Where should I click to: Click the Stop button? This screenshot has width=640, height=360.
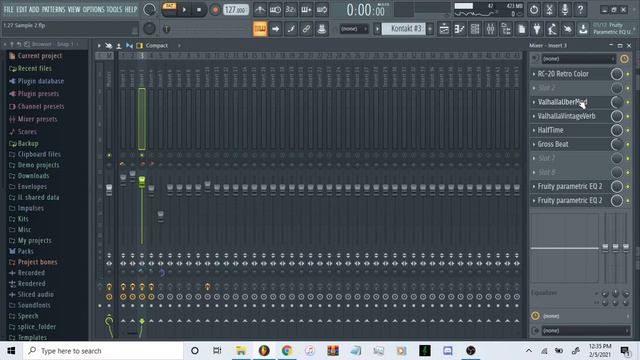[x=199, y=9]
